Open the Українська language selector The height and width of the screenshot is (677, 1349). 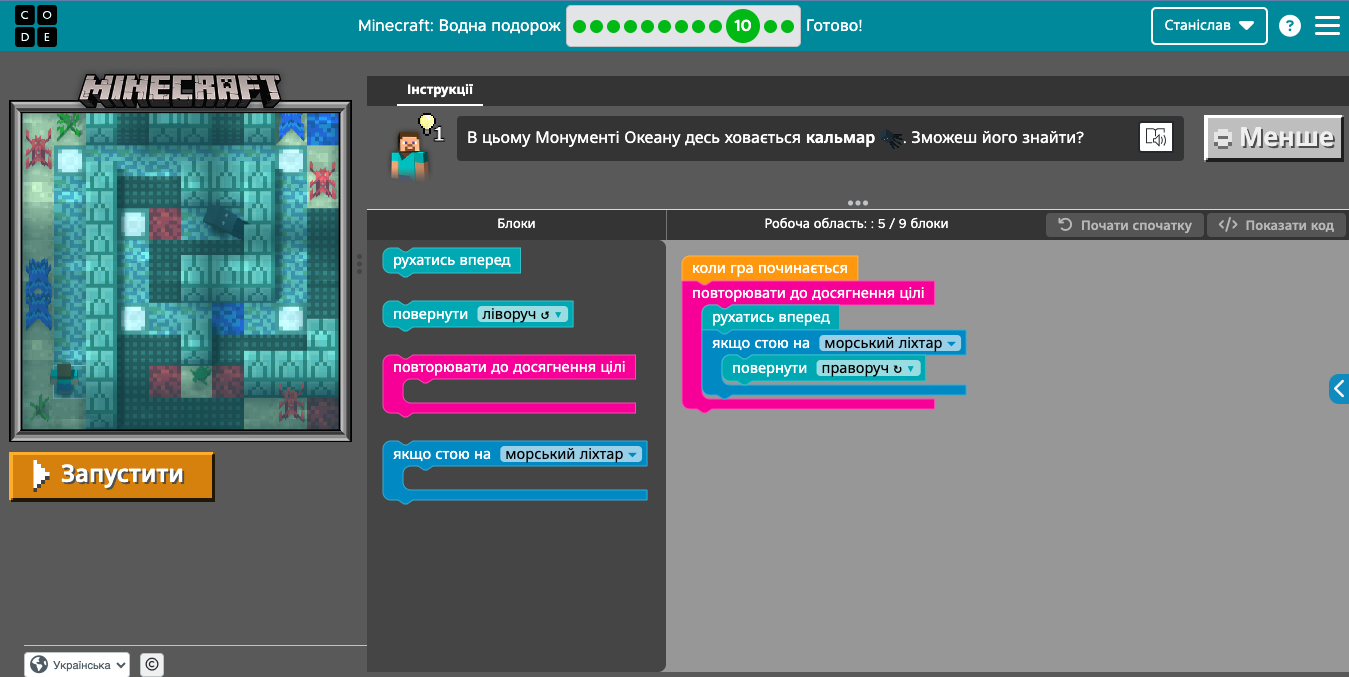pyautogui.click(x=78, y=664)
